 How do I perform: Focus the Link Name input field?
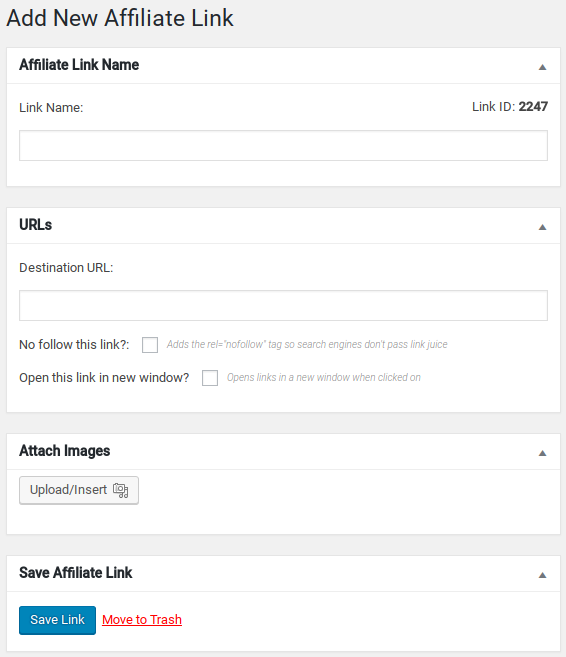tap(283, 145)
